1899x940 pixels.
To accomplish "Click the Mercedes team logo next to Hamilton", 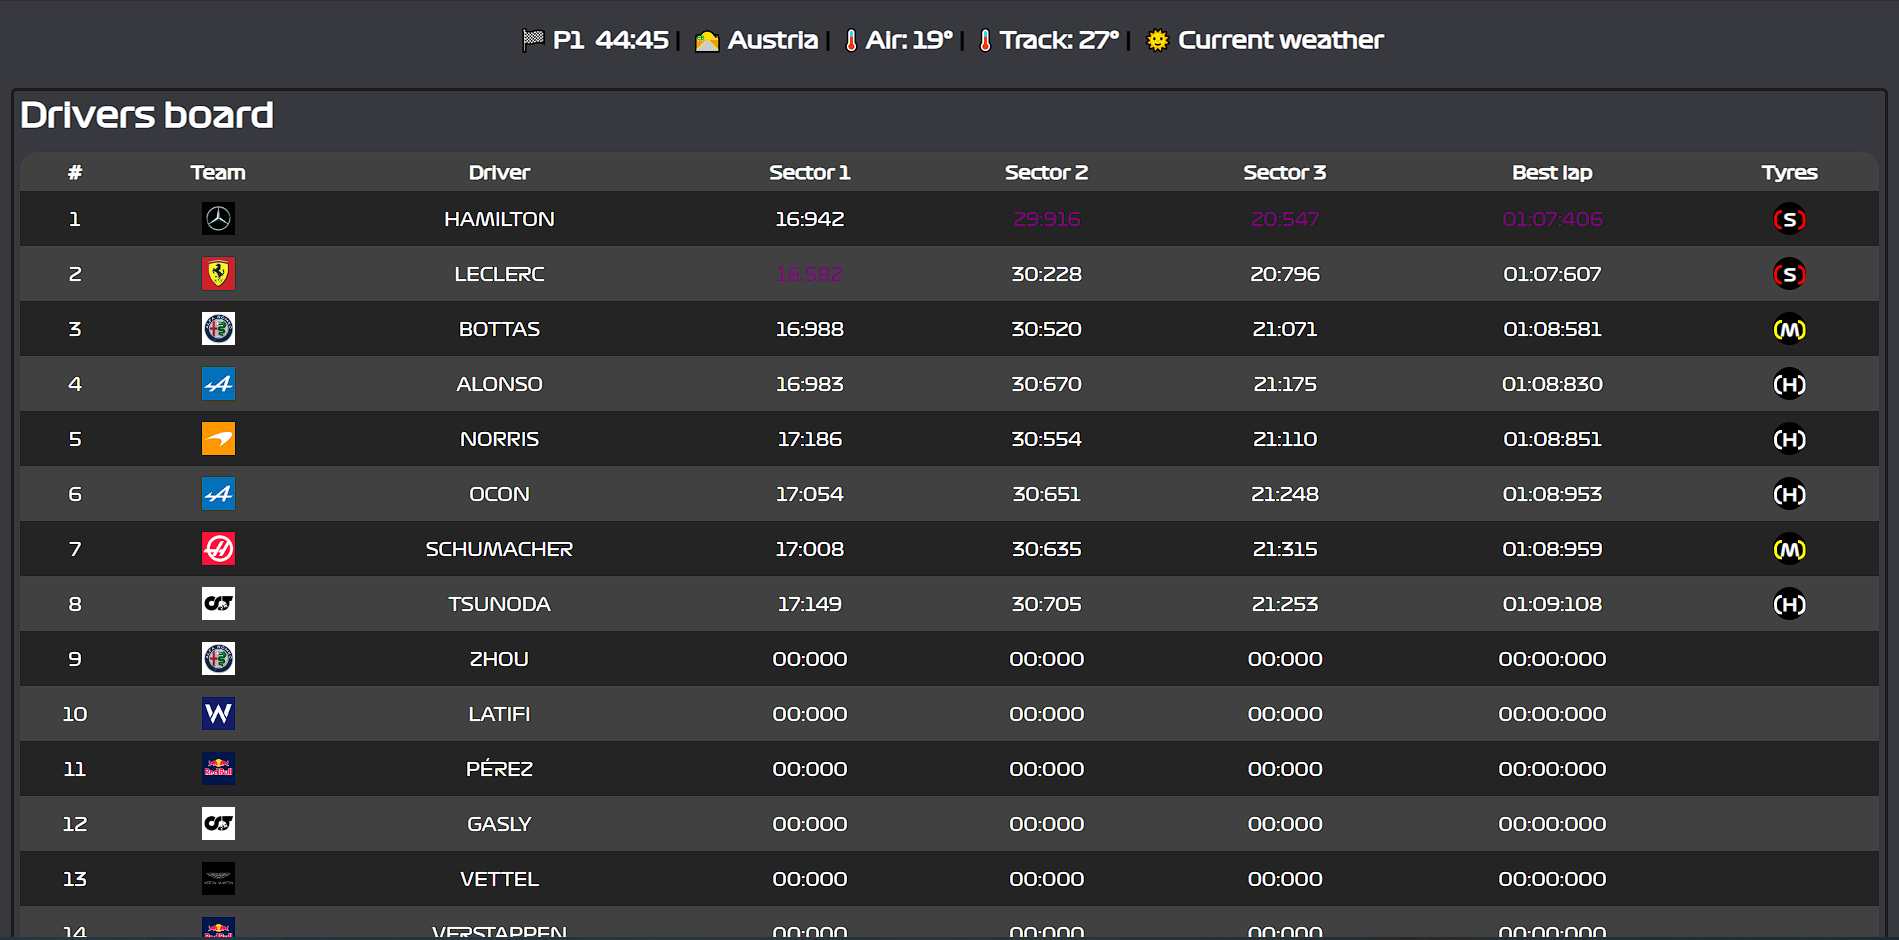I will point(218,218).
